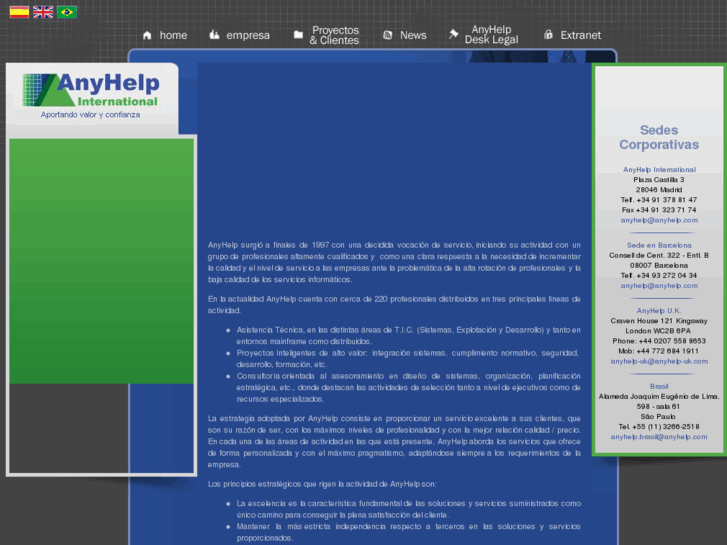Image resolution: width=727 pixels, height=545 pixels.
Task: Click the Aportando valor y confianza tagline
Action: coord(90,115)
